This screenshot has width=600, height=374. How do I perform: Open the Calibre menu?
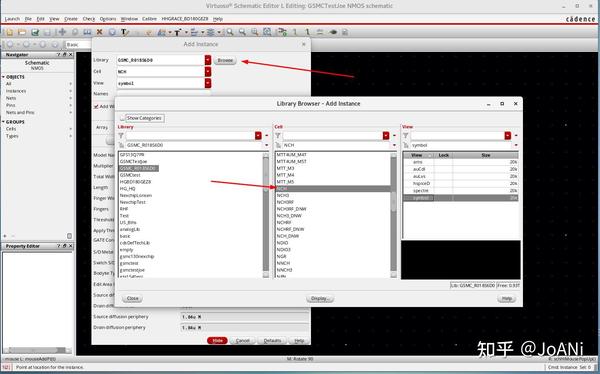(x=150, y=19)
